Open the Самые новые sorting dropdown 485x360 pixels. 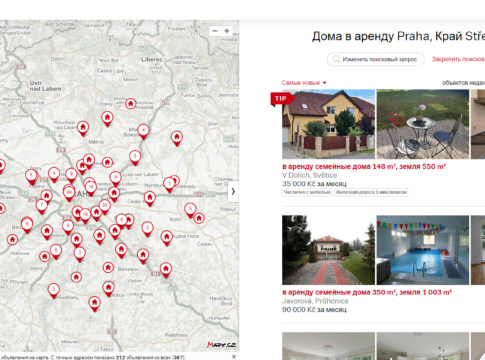pos(304,83)
